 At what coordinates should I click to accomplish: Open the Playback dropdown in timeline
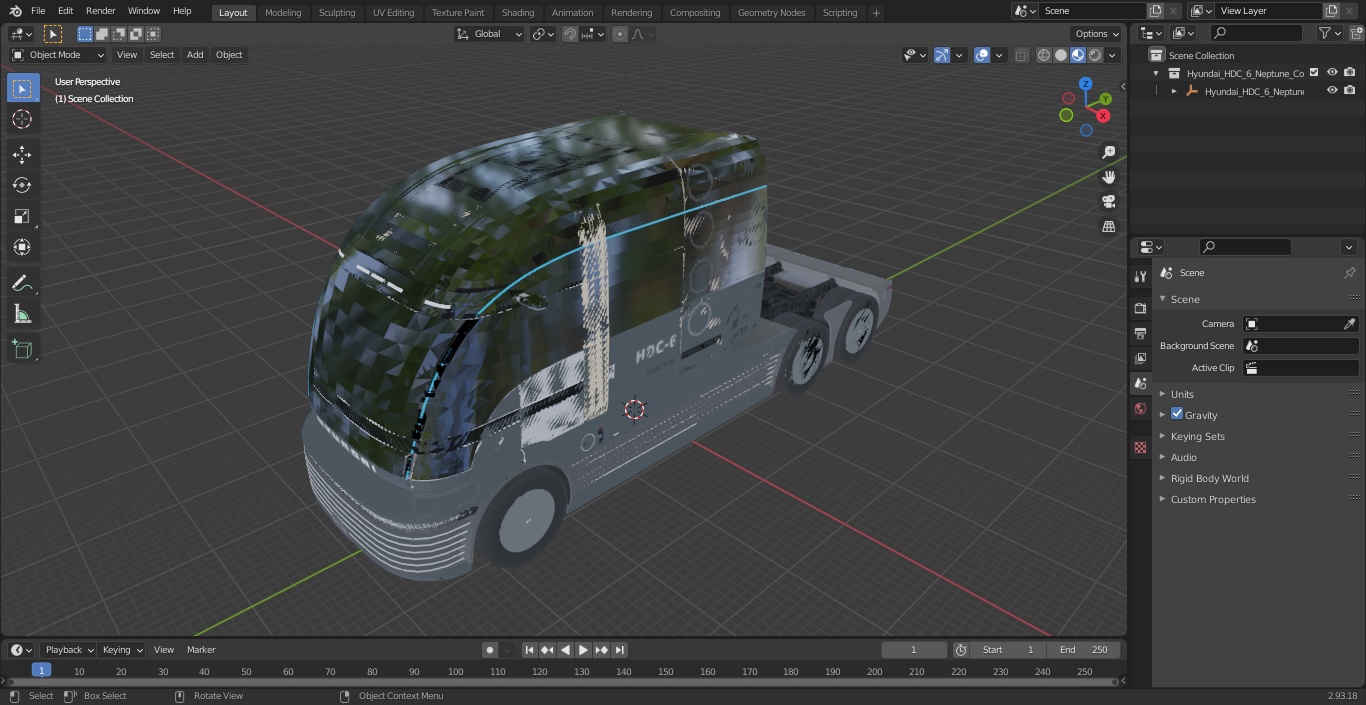coord(69,650)
